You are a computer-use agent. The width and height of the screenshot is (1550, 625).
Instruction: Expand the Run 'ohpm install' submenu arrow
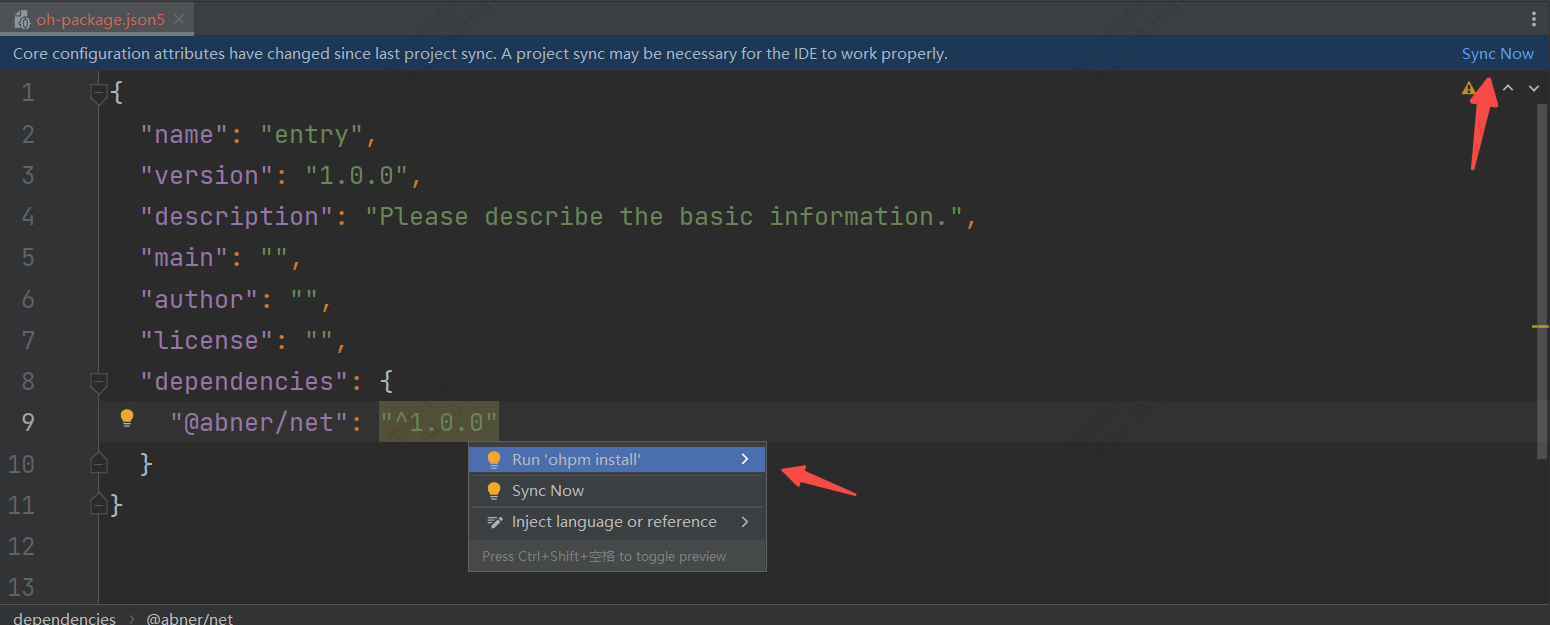pos(745,459)
